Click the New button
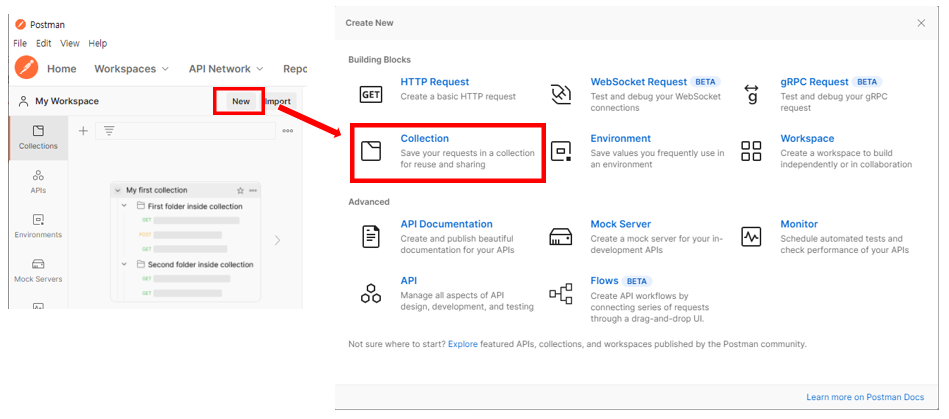The image size is (949, 419). [241, 101]
